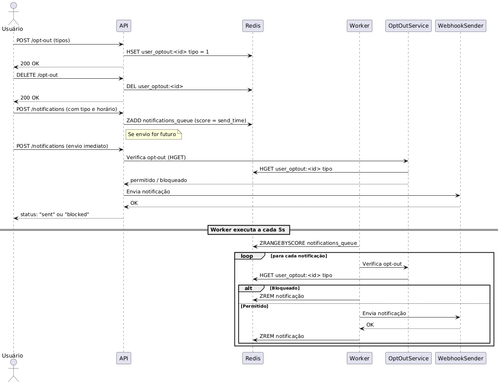Select the top WebhookSender participant box

[460, 26]
